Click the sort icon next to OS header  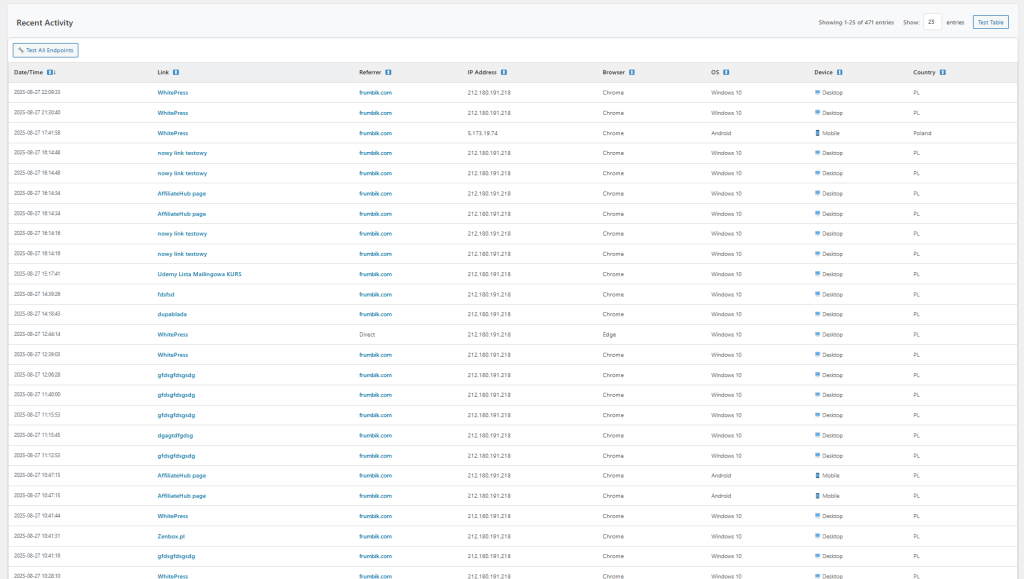pyautogui.click(x=726, y=72)
